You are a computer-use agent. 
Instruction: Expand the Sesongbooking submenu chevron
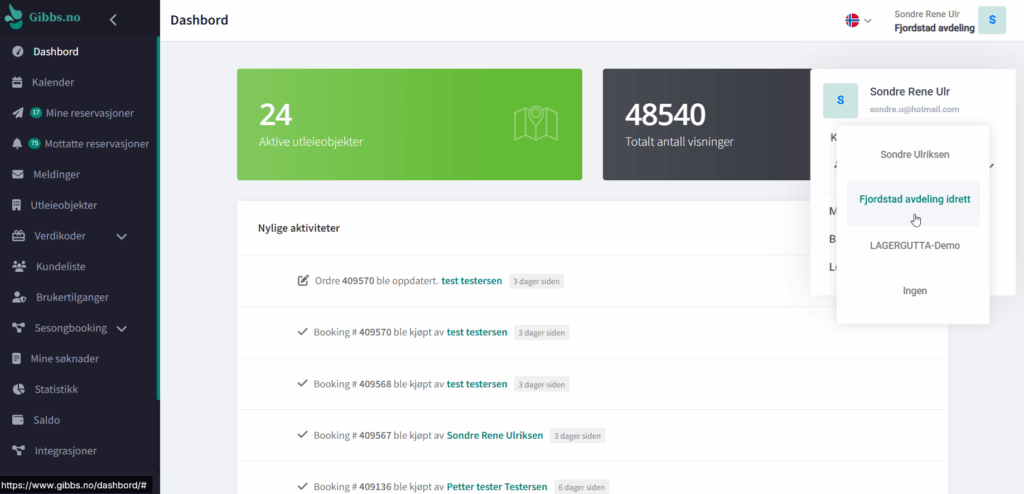(121, 329)
